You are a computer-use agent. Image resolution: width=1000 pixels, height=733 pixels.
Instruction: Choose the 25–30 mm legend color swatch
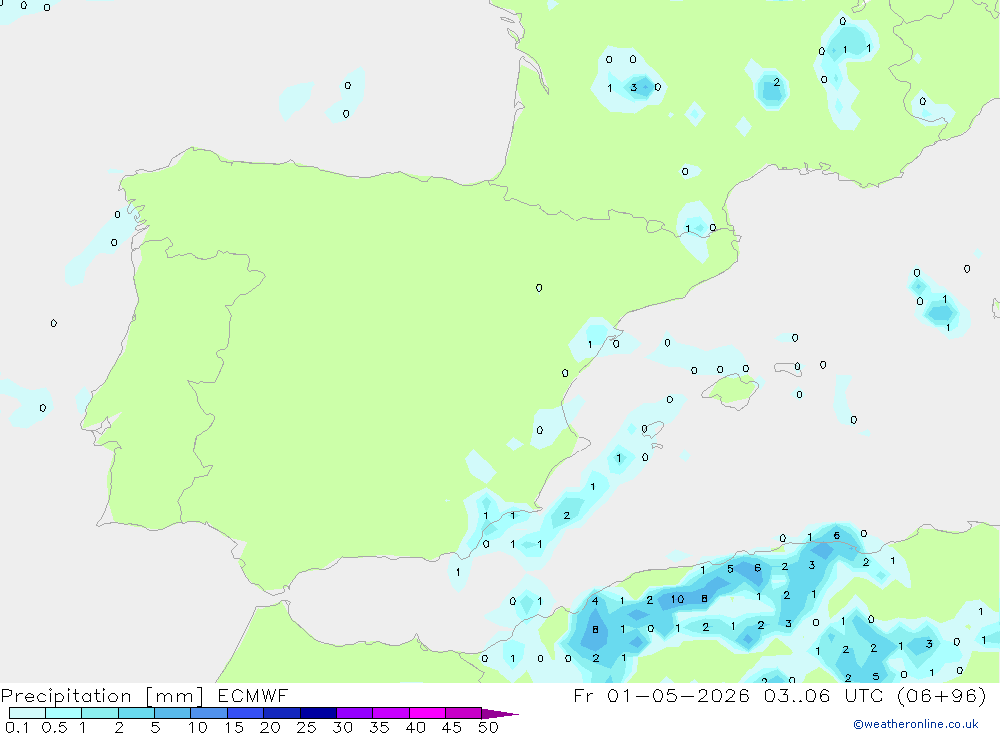point(318,713)
